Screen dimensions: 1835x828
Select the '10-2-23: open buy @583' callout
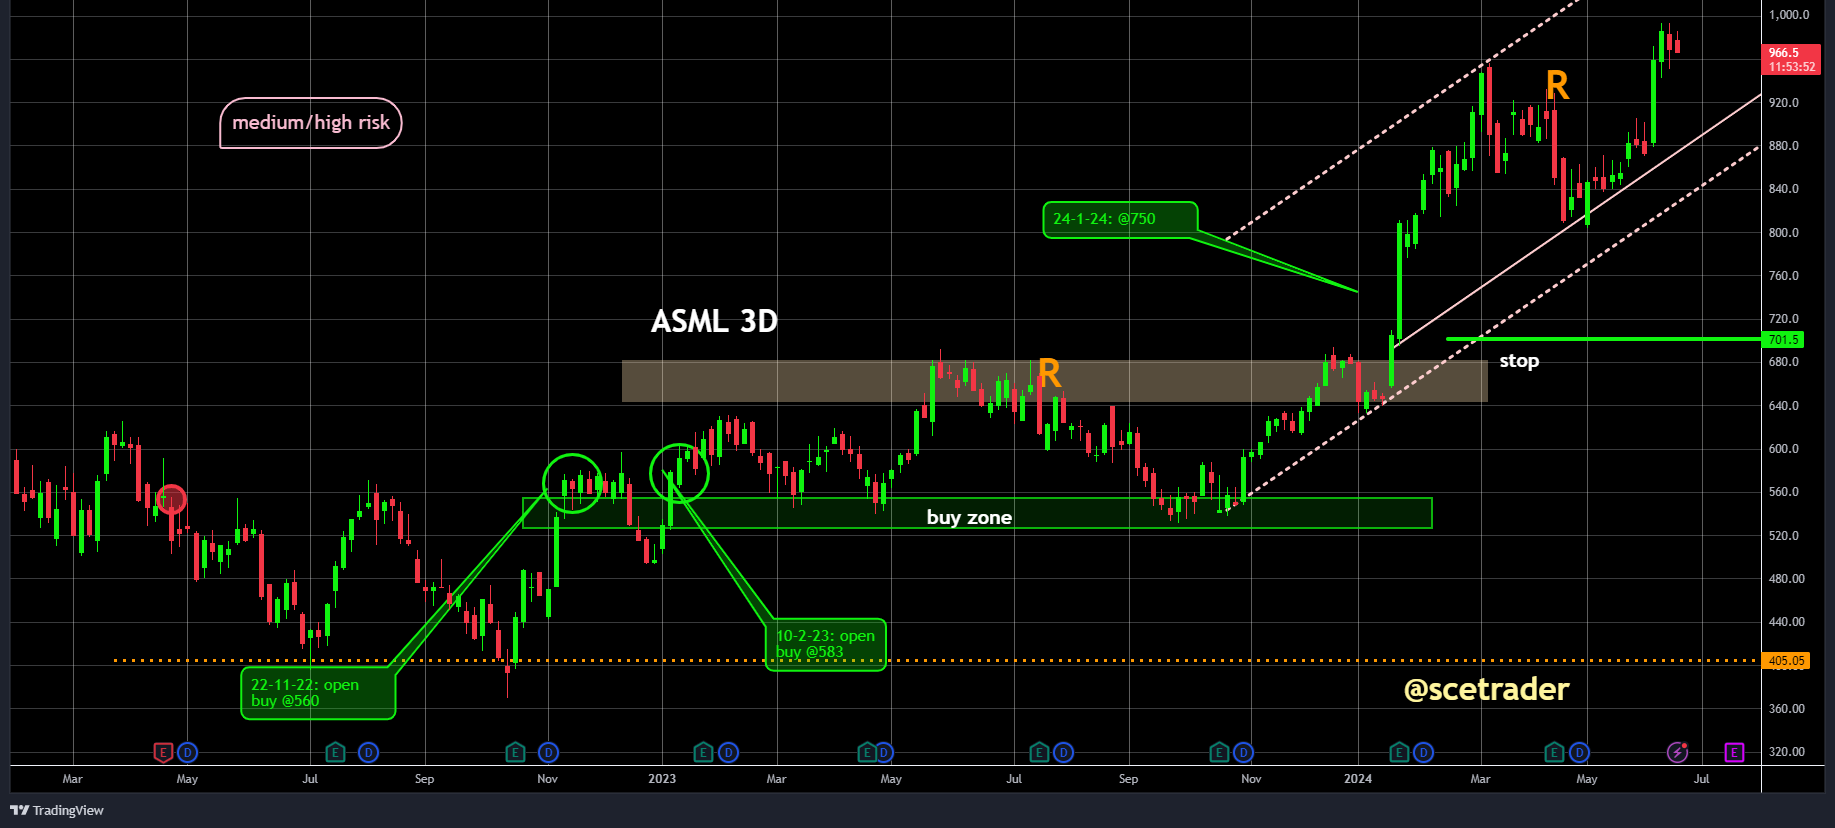(x=826, y=644)
